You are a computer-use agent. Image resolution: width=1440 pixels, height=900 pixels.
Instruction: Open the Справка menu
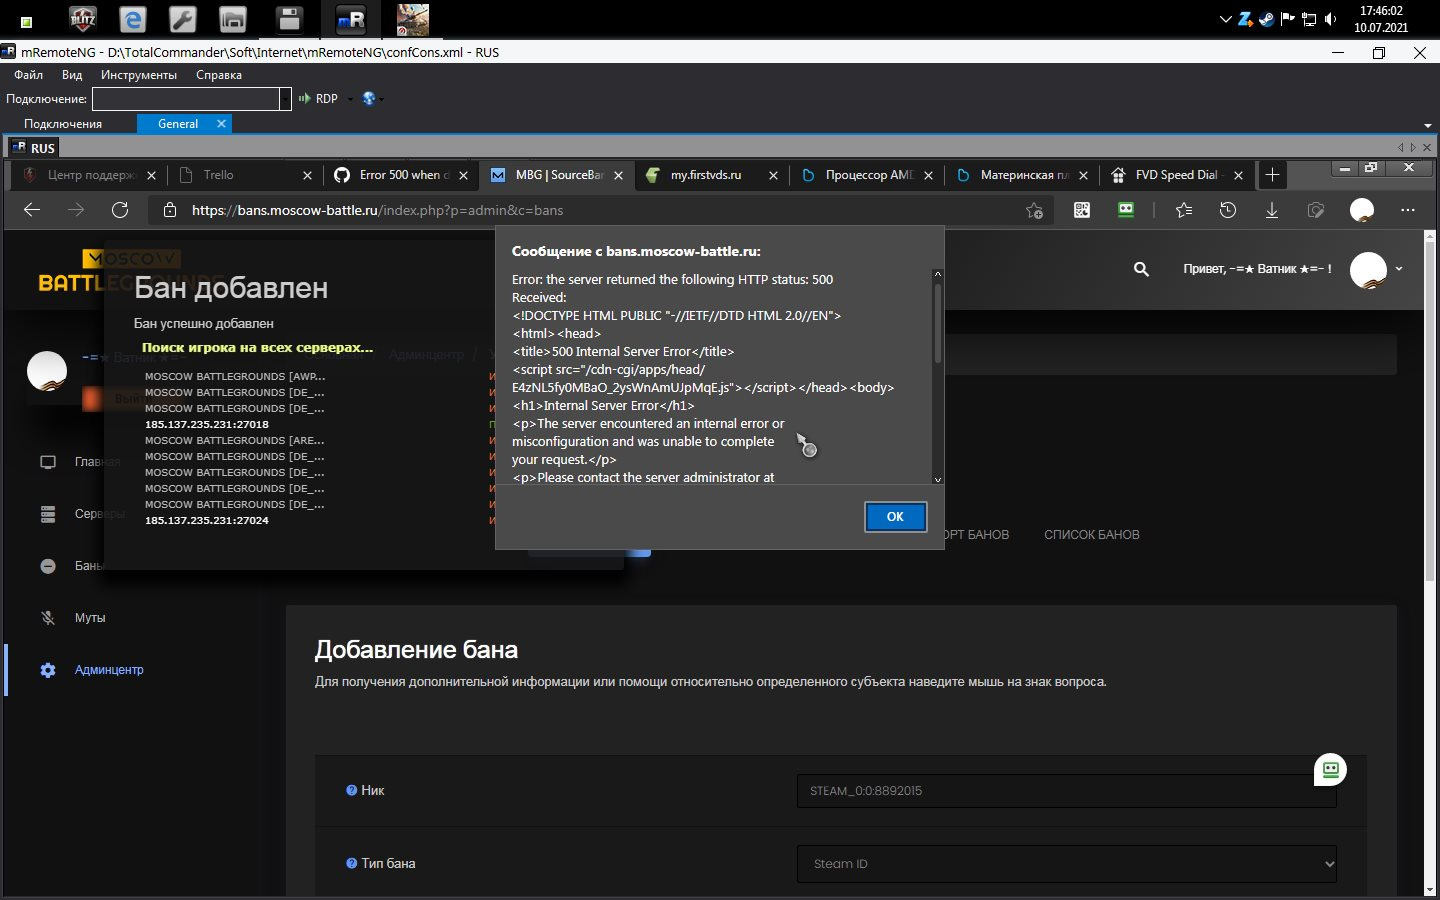tap(219, 75)
